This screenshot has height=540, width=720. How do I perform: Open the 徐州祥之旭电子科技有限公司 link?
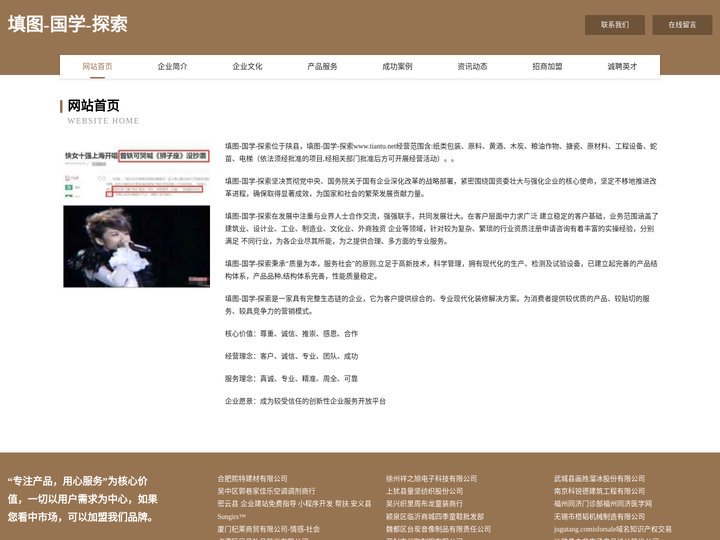[x=431, y=478]
